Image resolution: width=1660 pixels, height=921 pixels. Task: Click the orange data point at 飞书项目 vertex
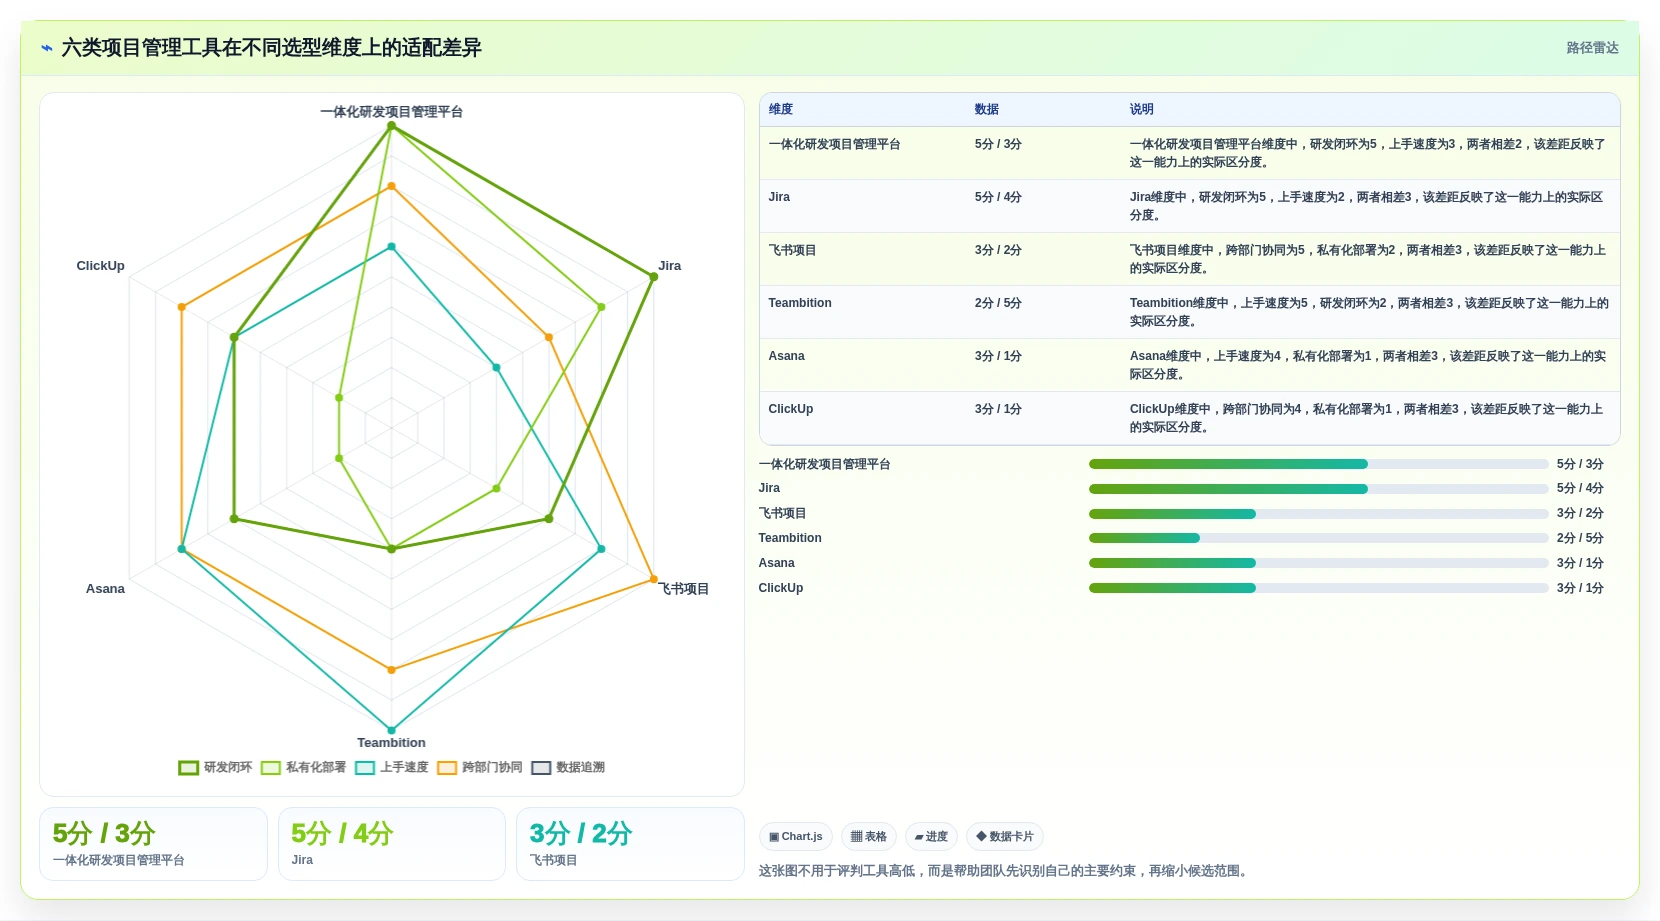point(654,579)
